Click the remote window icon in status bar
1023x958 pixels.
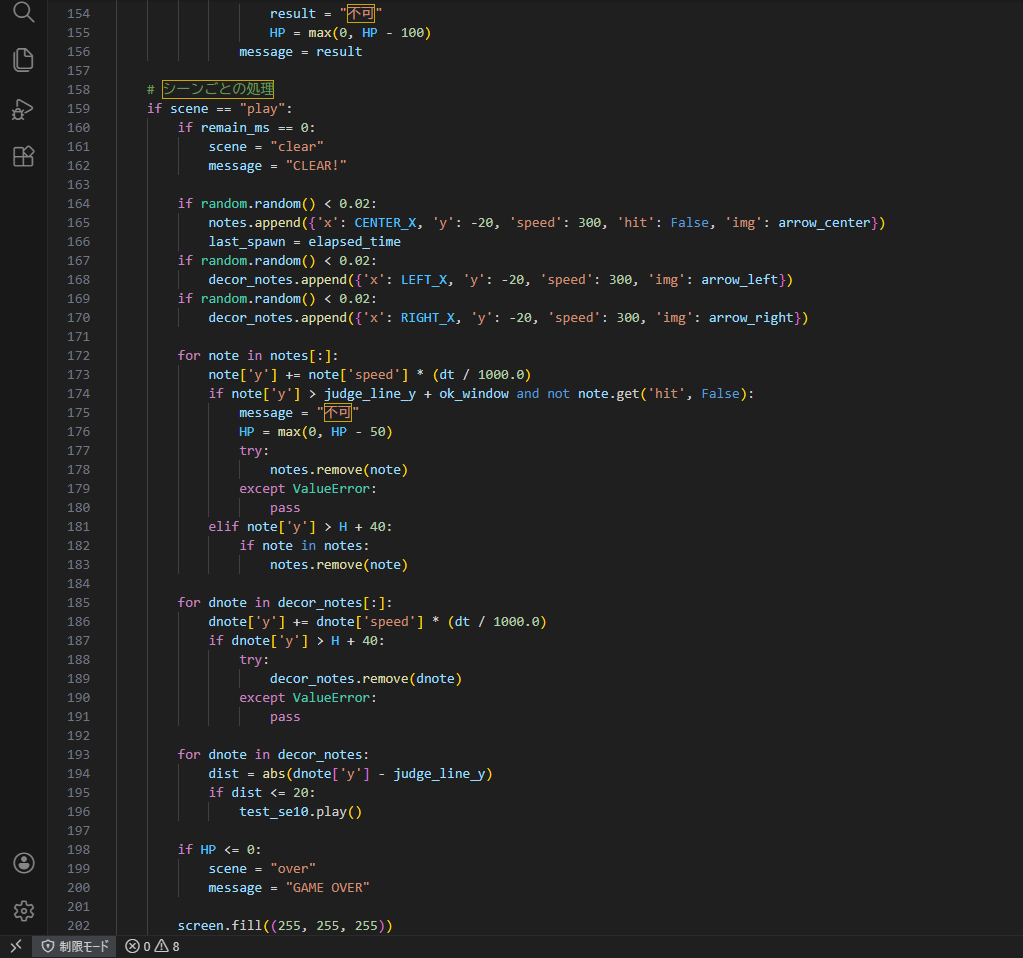(15, 946)
